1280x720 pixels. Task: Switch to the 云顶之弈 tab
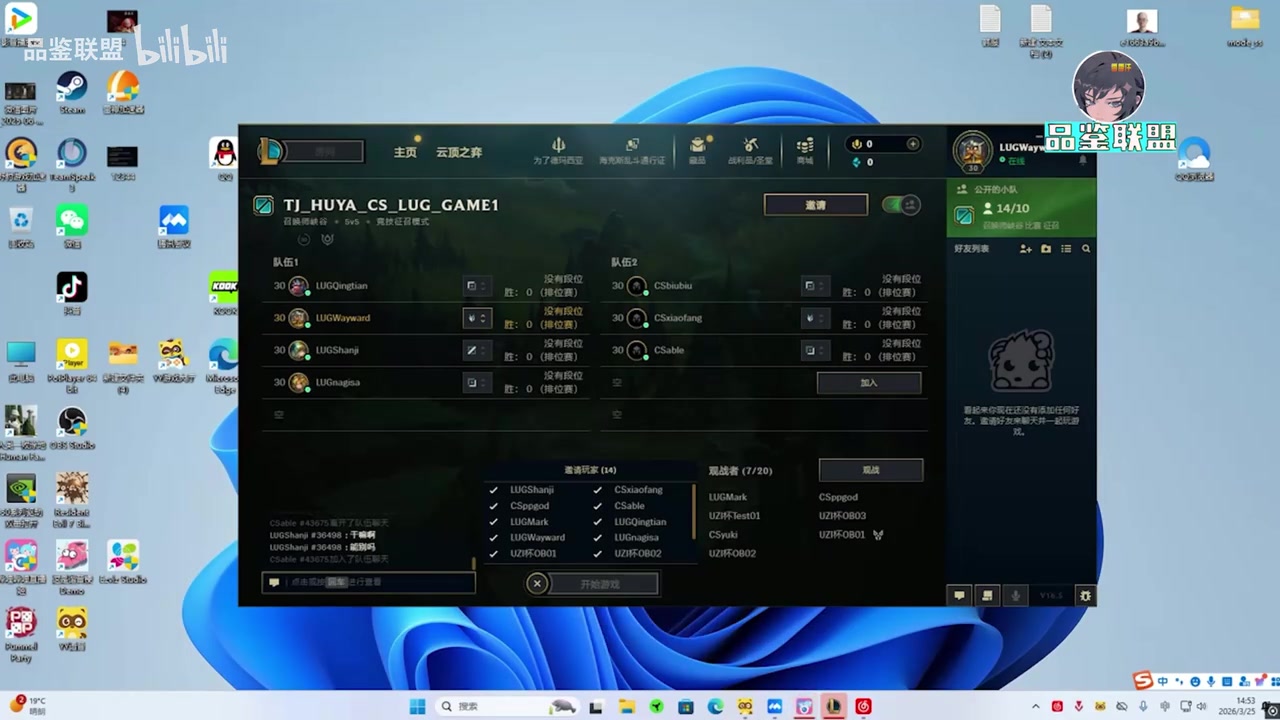(x=459, y=152)
